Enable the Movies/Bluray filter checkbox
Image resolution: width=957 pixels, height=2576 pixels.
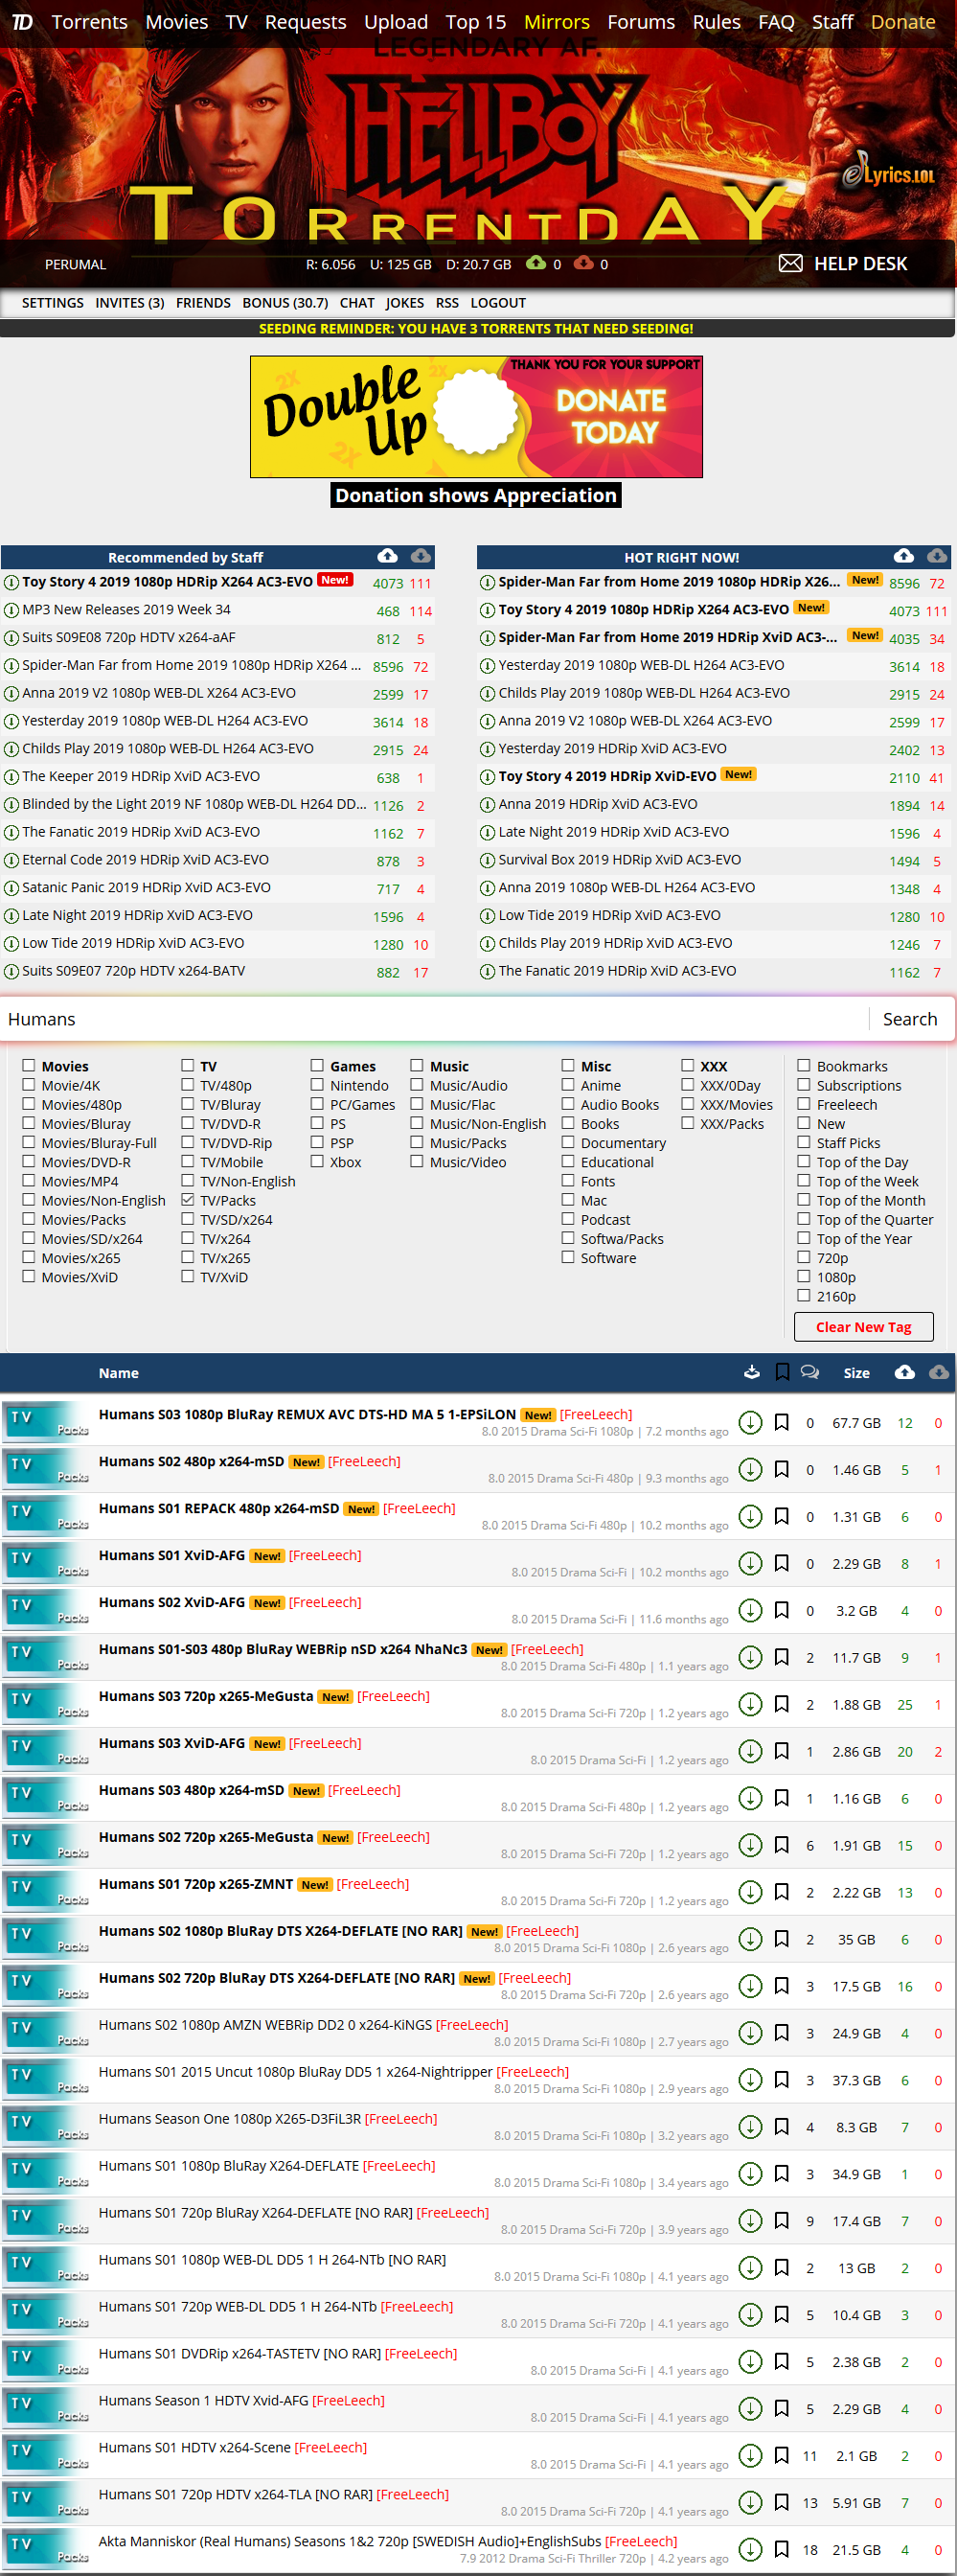28,1123
